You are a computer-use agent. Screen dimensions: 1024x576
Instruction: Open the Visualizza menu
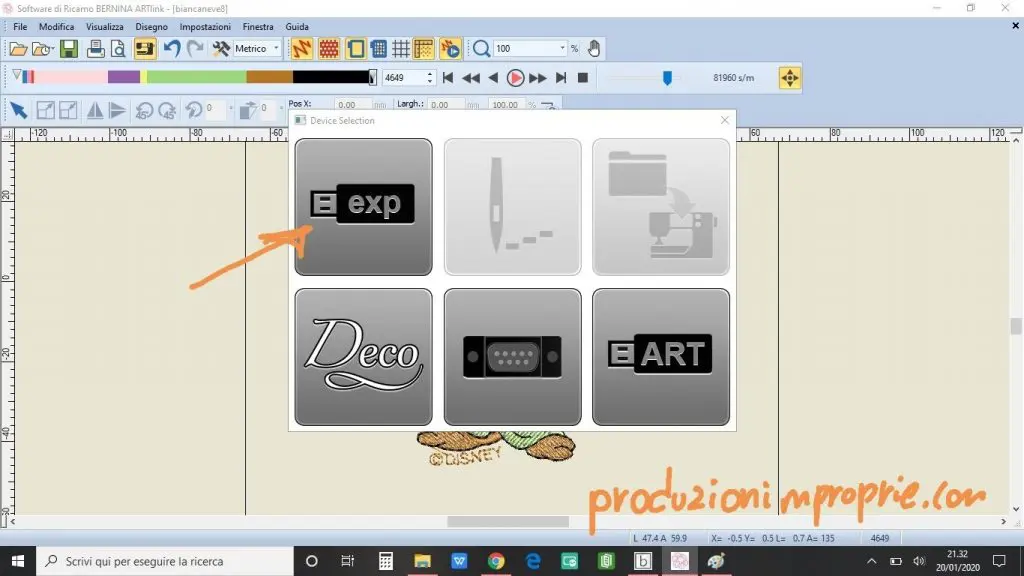(x=104, y=27)
